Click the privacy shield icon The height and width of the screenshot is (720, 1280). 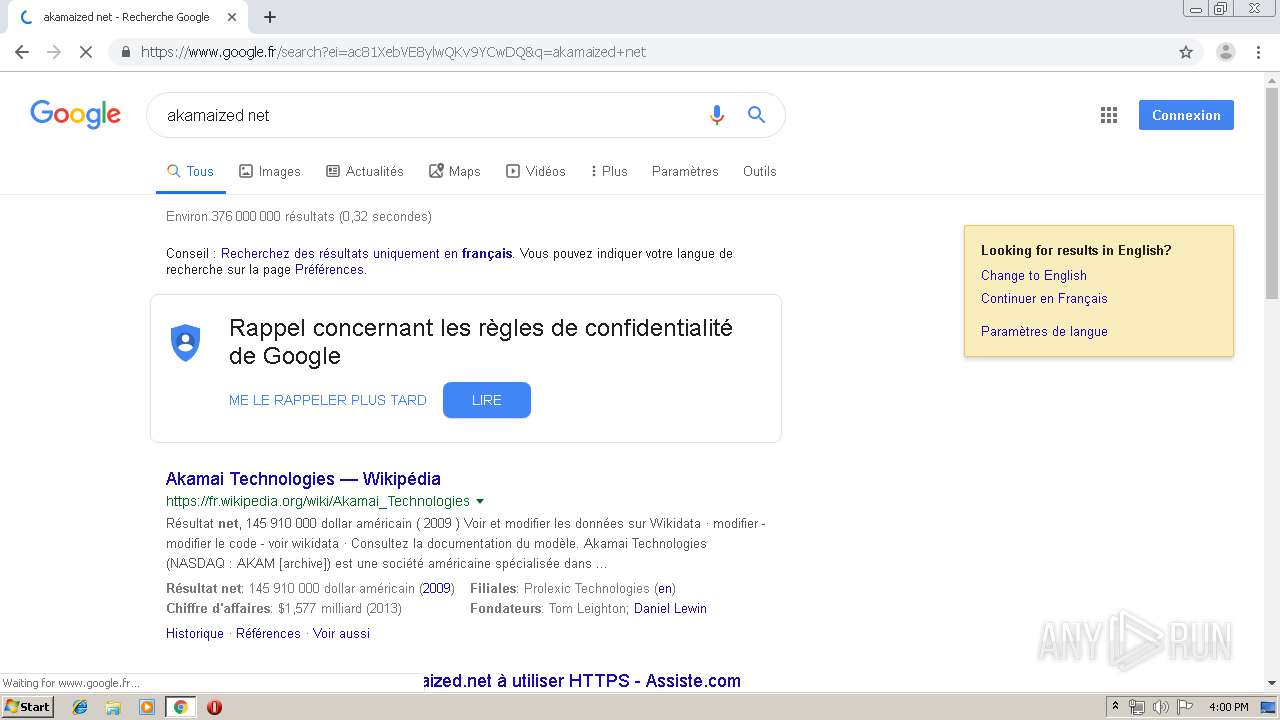coord(185,342)
